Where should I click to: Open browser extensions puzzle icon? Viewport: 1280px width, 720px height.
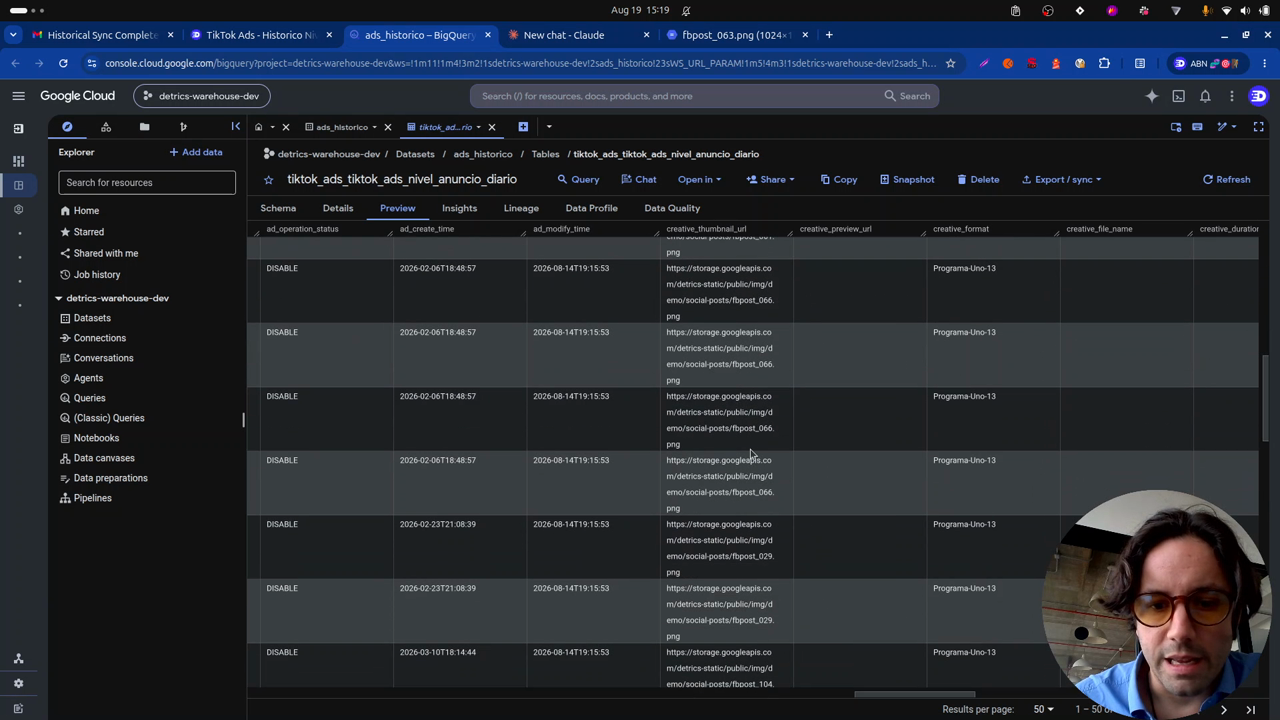tap(1104, 63)
